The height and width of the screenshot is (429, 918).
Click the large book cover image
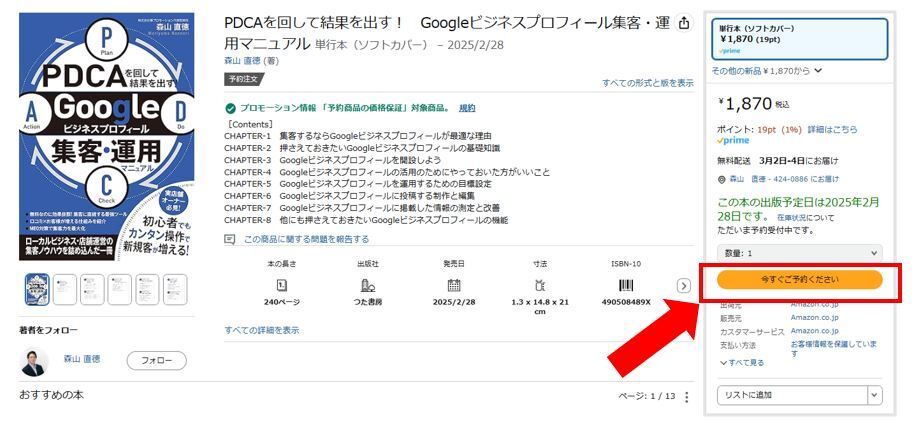[x=107, y=137]
